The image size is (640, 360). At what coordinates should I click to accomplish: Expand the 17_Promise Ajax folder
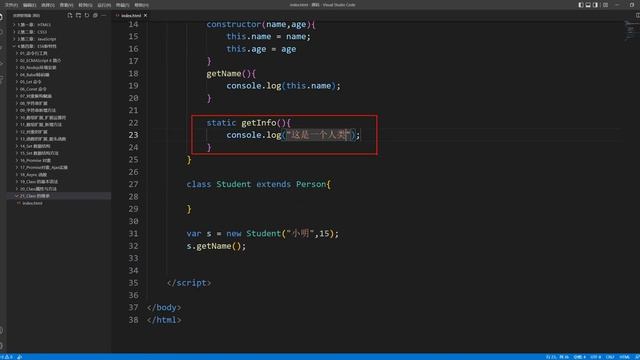[x=58, y=167]
